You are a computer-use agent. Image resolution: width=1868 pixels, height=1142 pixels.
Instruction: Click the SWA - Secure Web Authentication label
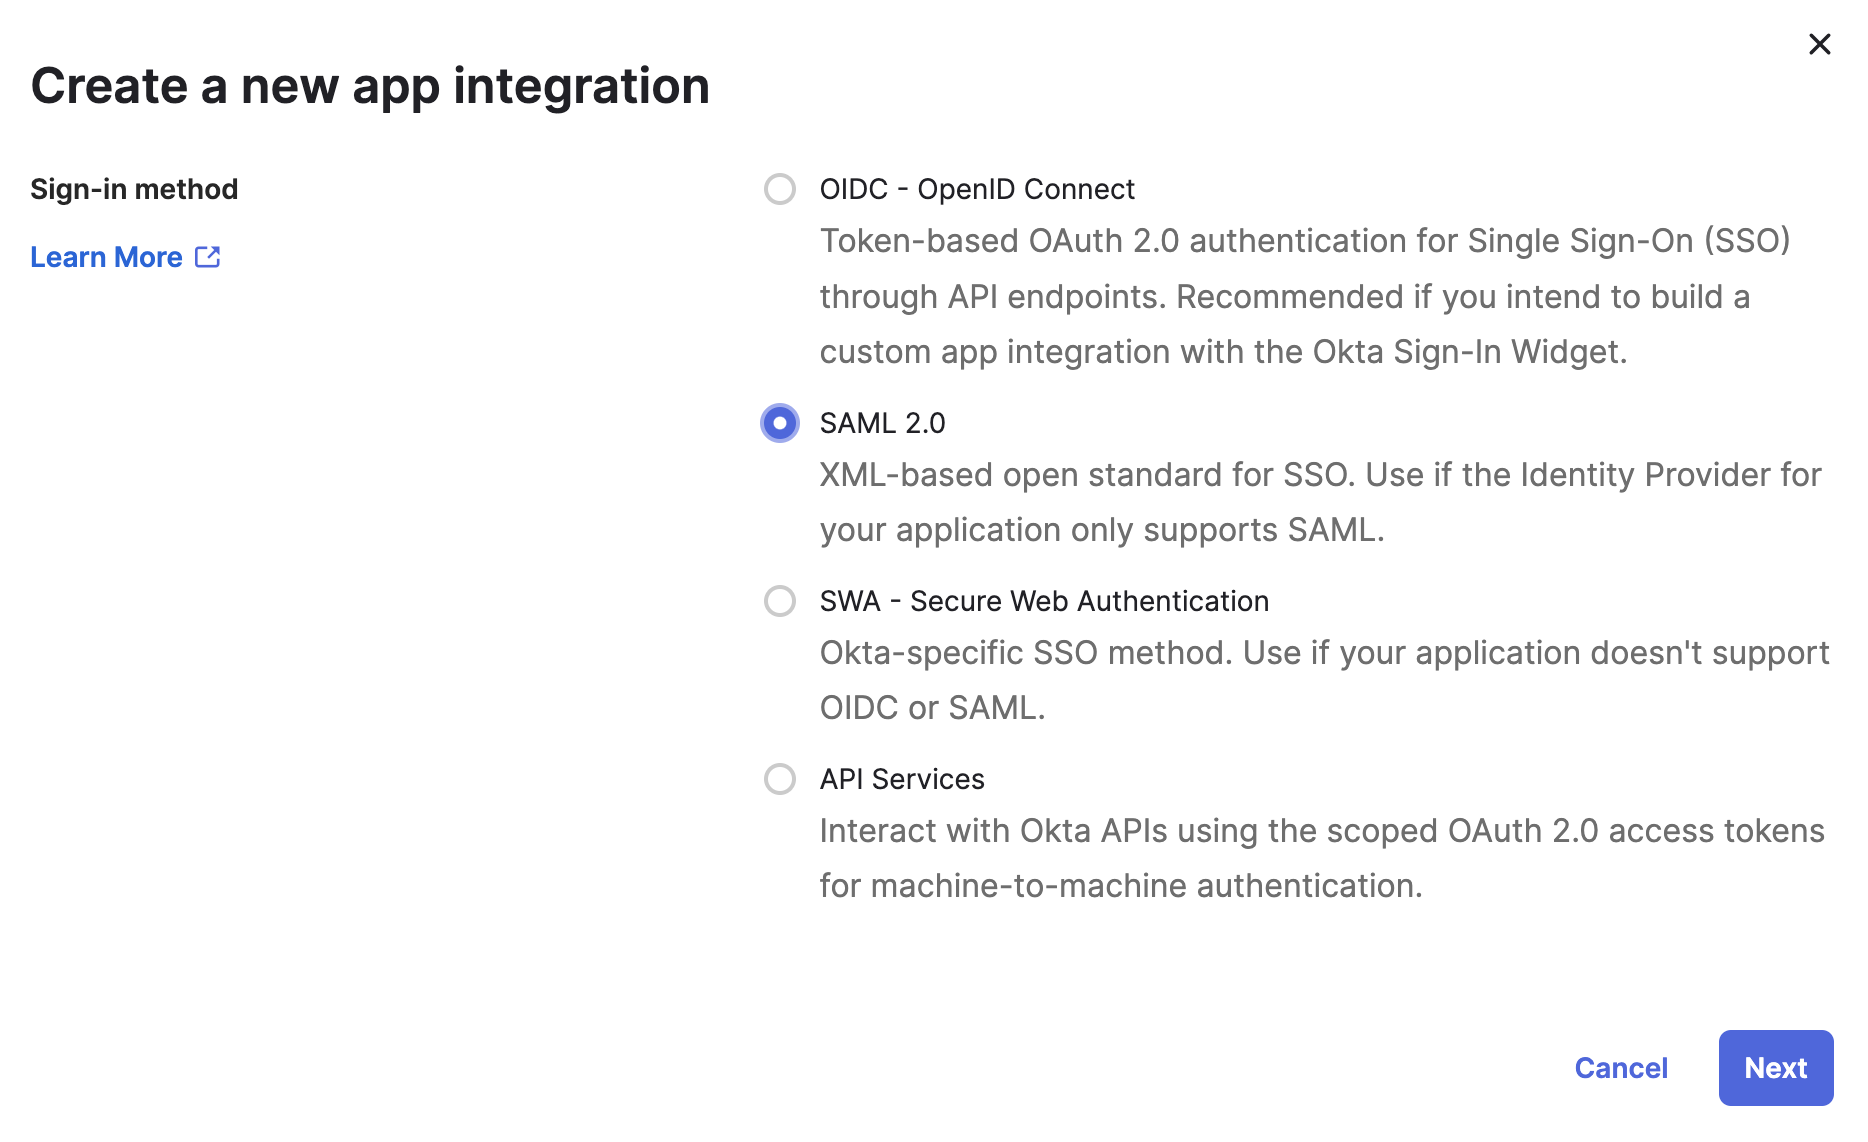[1043, 601]
